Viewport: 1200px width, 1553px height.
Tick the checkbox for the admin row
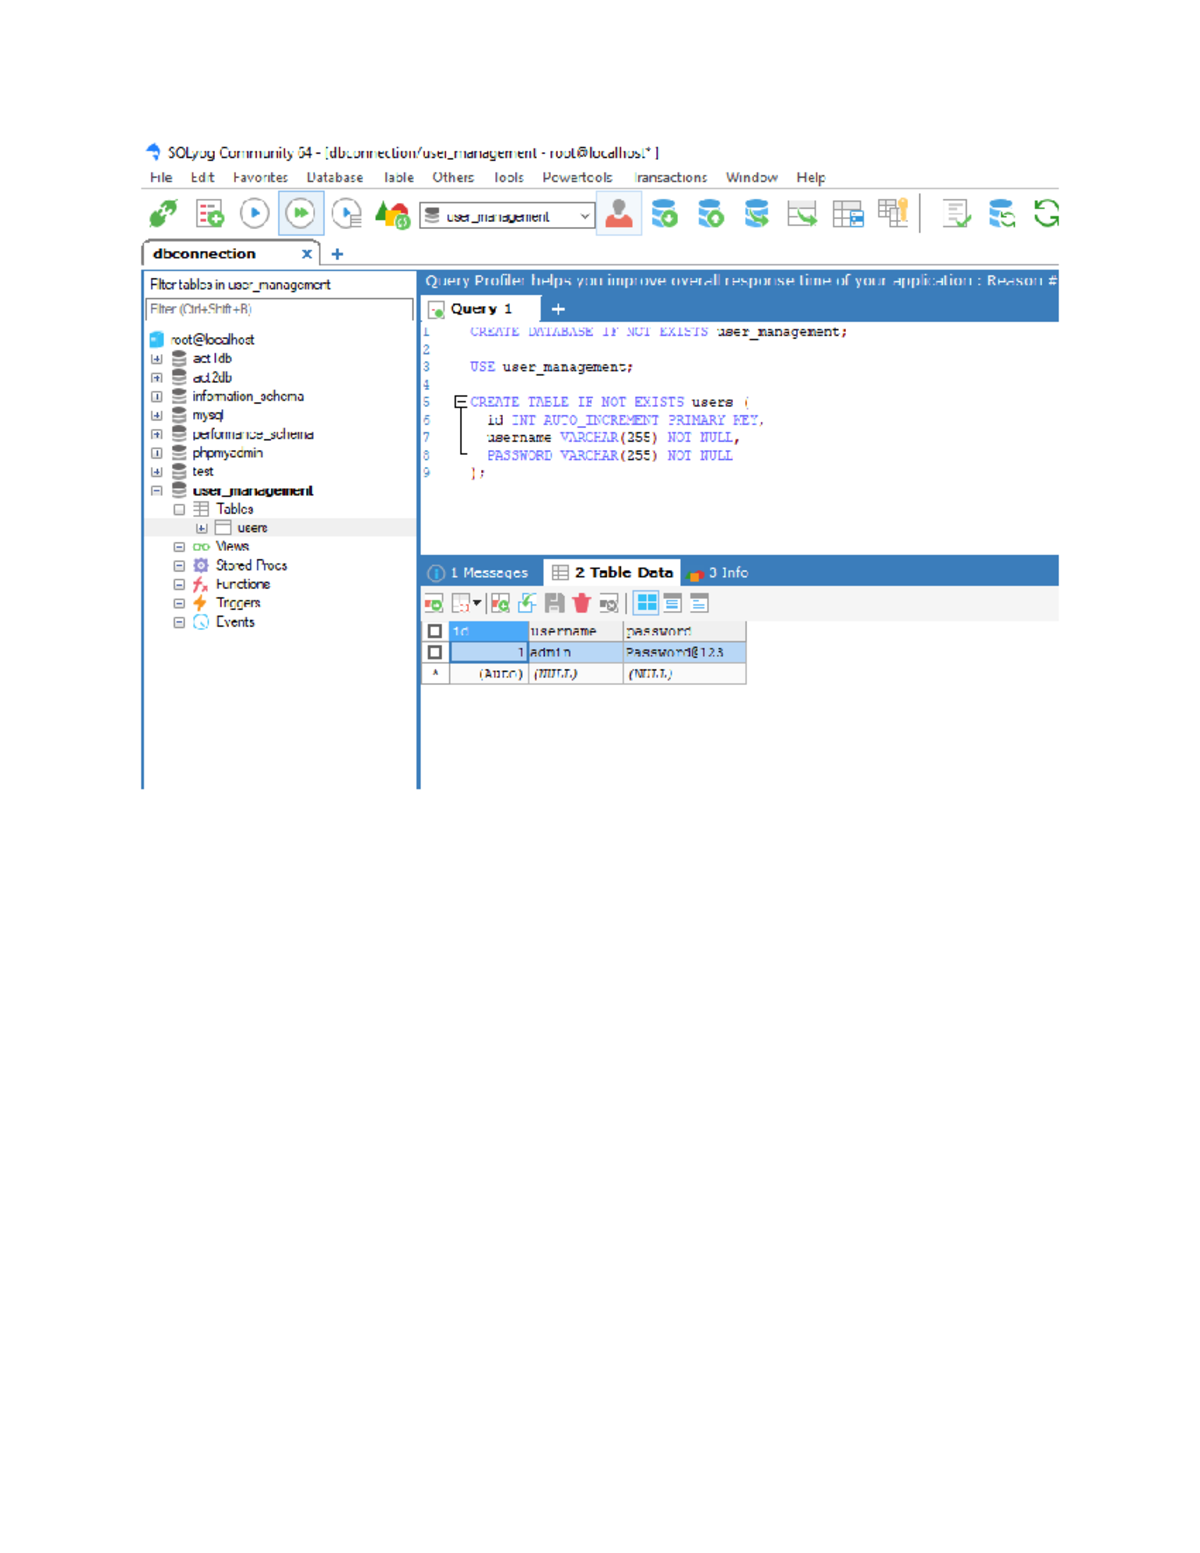tap(434, 652)
